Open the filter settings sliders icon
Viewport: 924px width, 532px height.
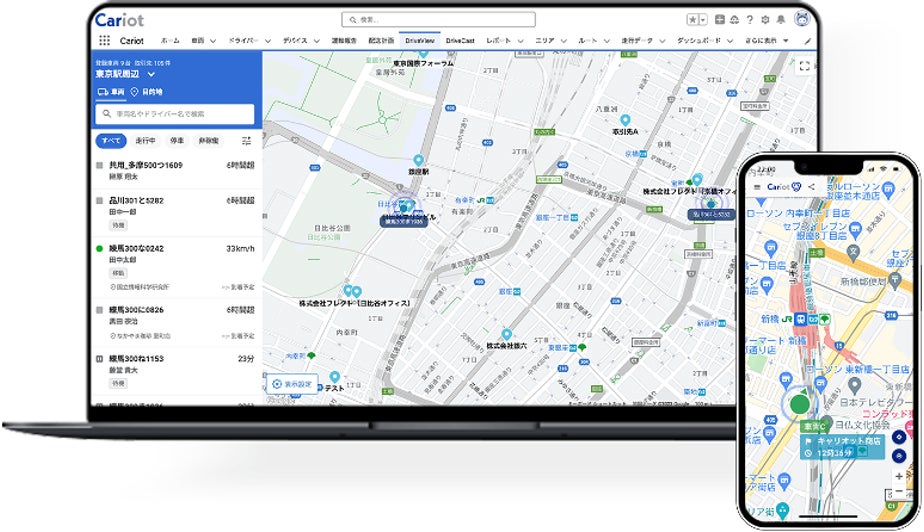[x=246, y=141]
